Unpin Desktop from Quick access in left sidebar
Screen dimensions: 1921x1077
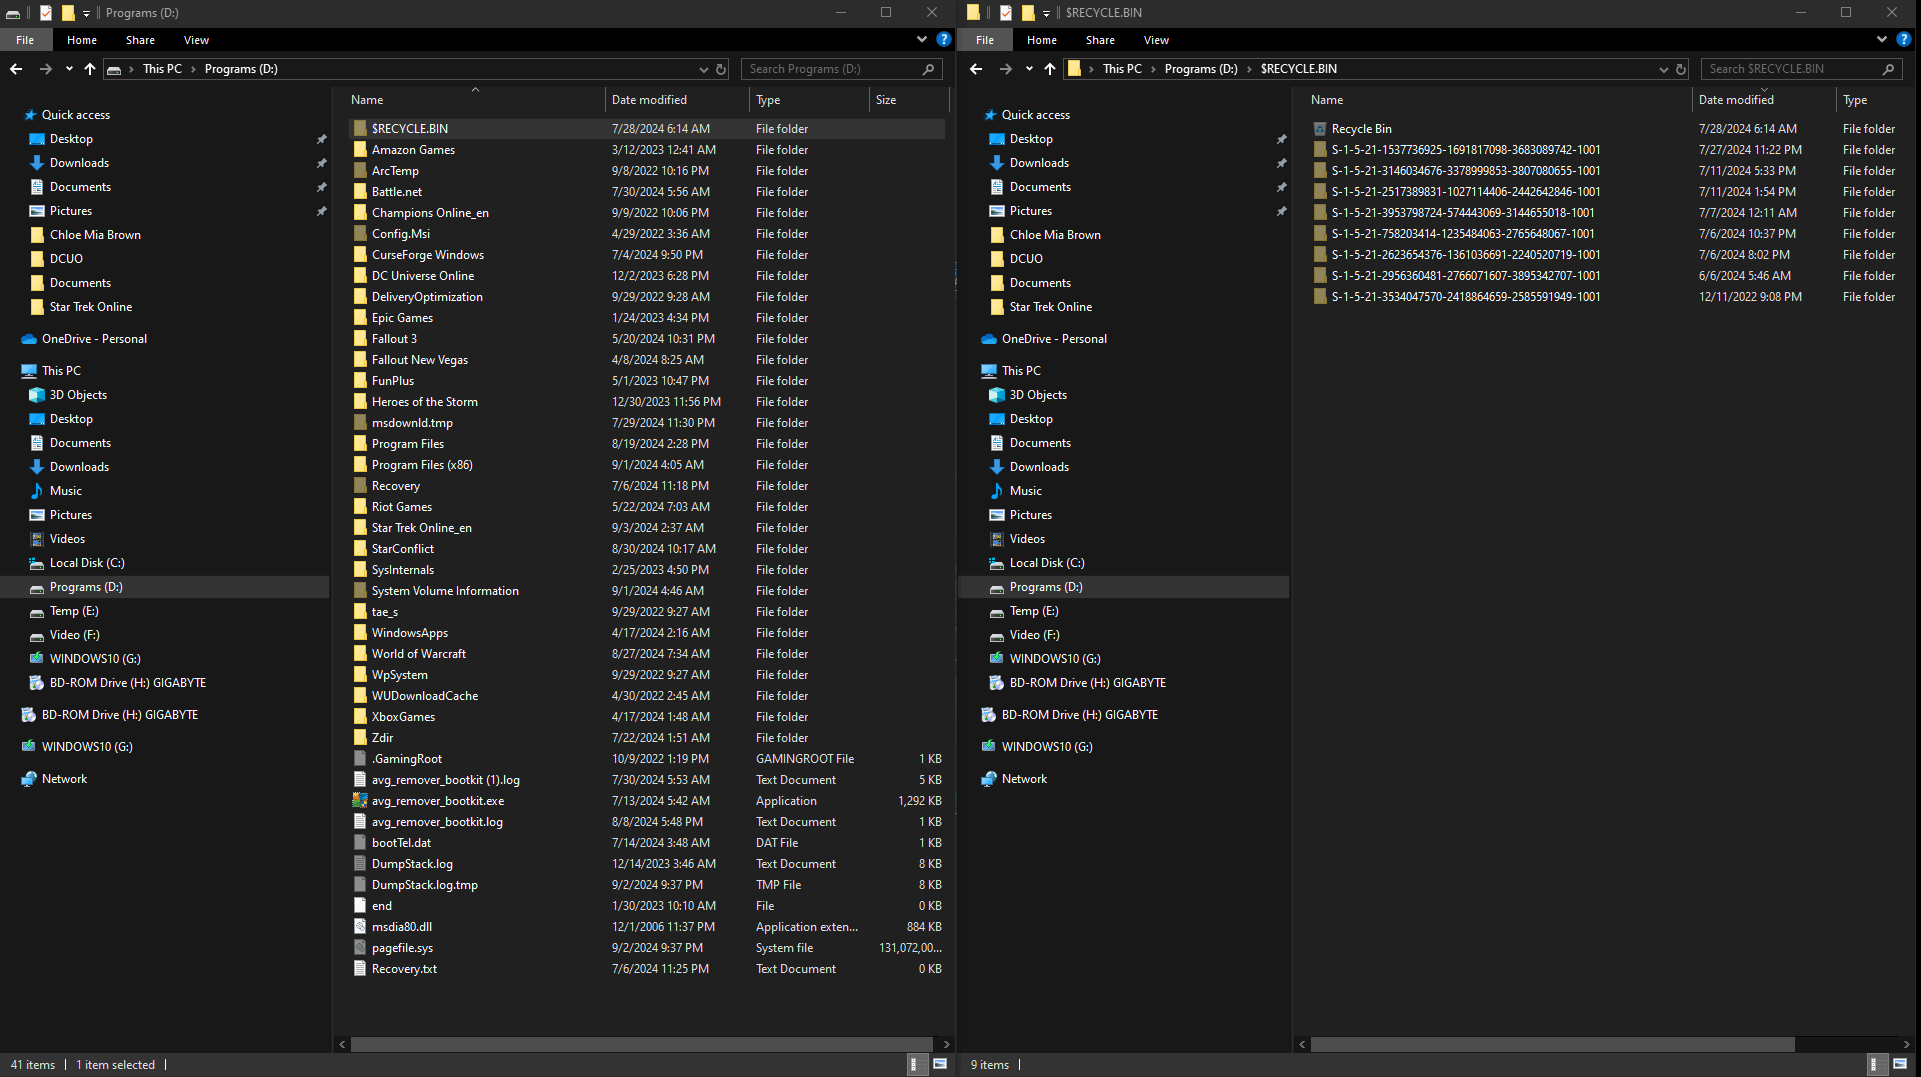click(x=321, y=139)
